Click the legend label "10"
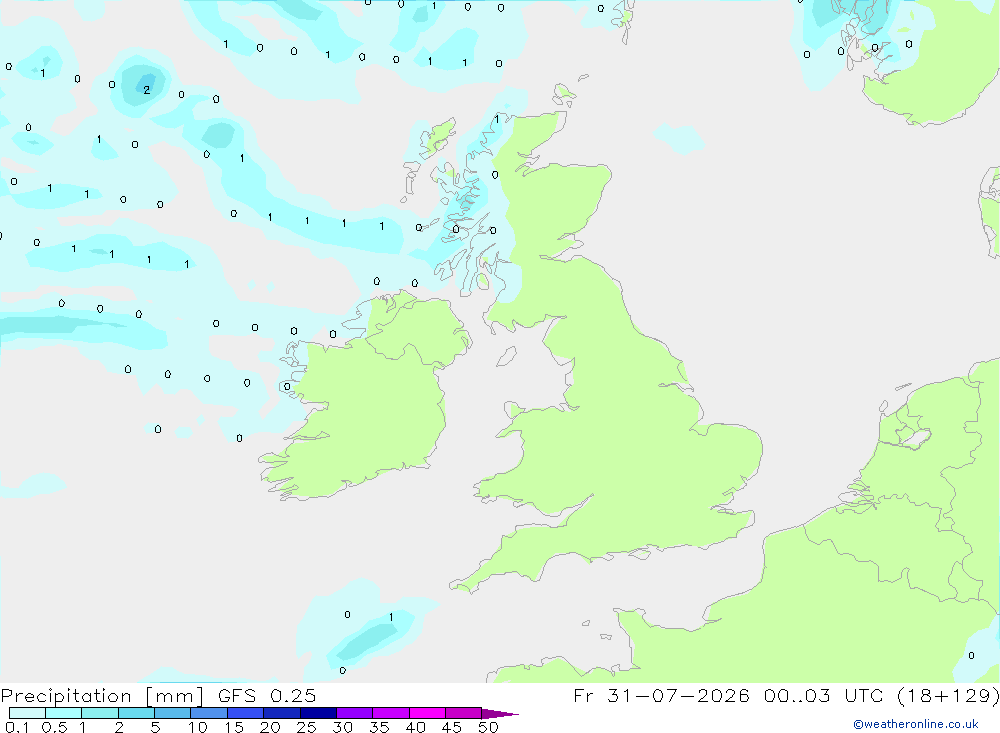 198,727
